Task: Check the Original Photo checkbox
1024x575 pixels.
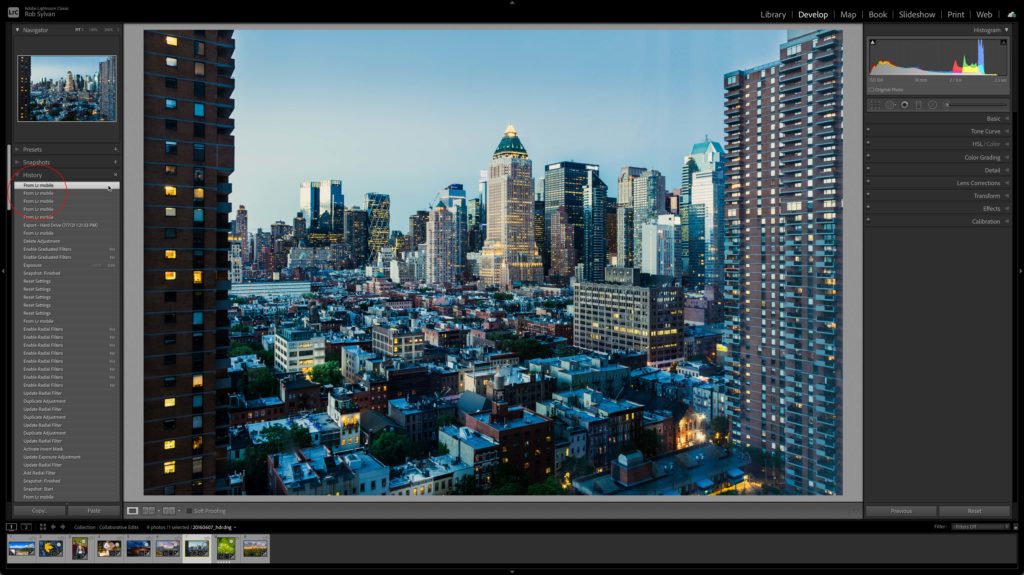Action: [x=872, y=90]
